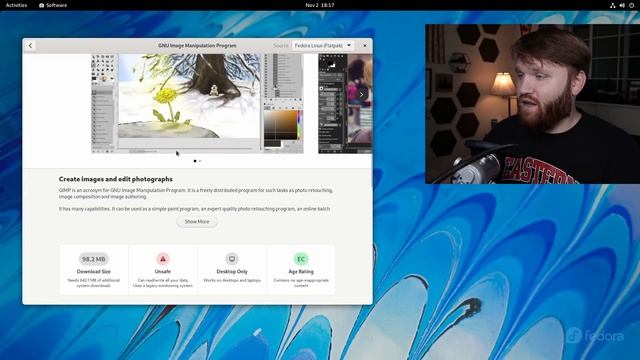Click the window title 'GNU Image Manipulation Program'

pos(197,46)
